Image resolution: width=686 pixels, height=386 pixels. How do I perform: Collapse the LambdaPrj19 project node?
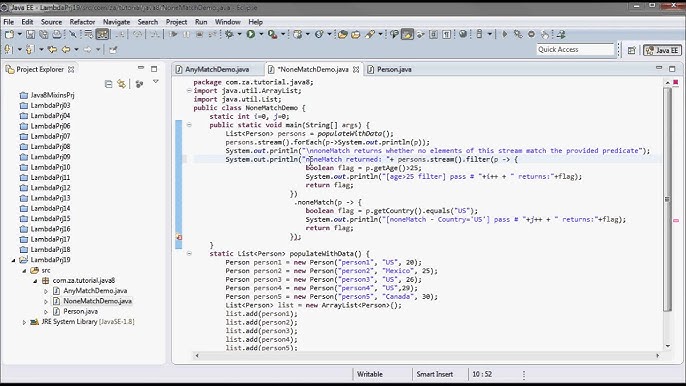coord(14,260)
